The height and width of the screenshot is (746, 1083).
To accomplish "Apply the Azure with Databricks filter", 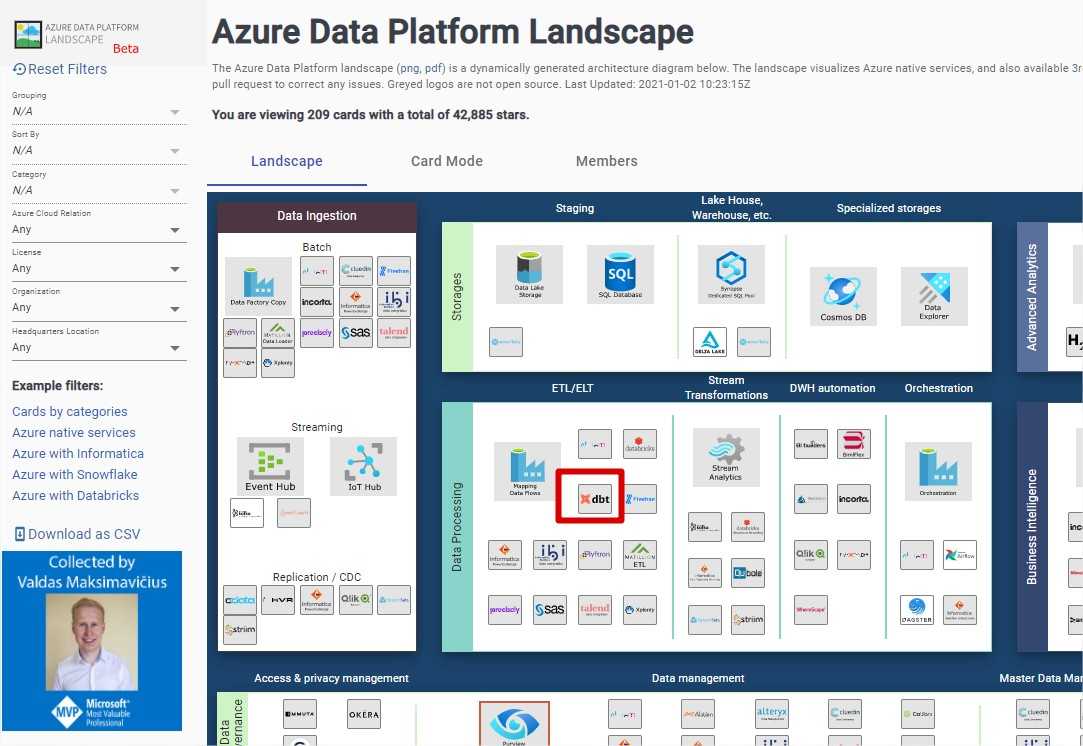I will tap(75, 495).
